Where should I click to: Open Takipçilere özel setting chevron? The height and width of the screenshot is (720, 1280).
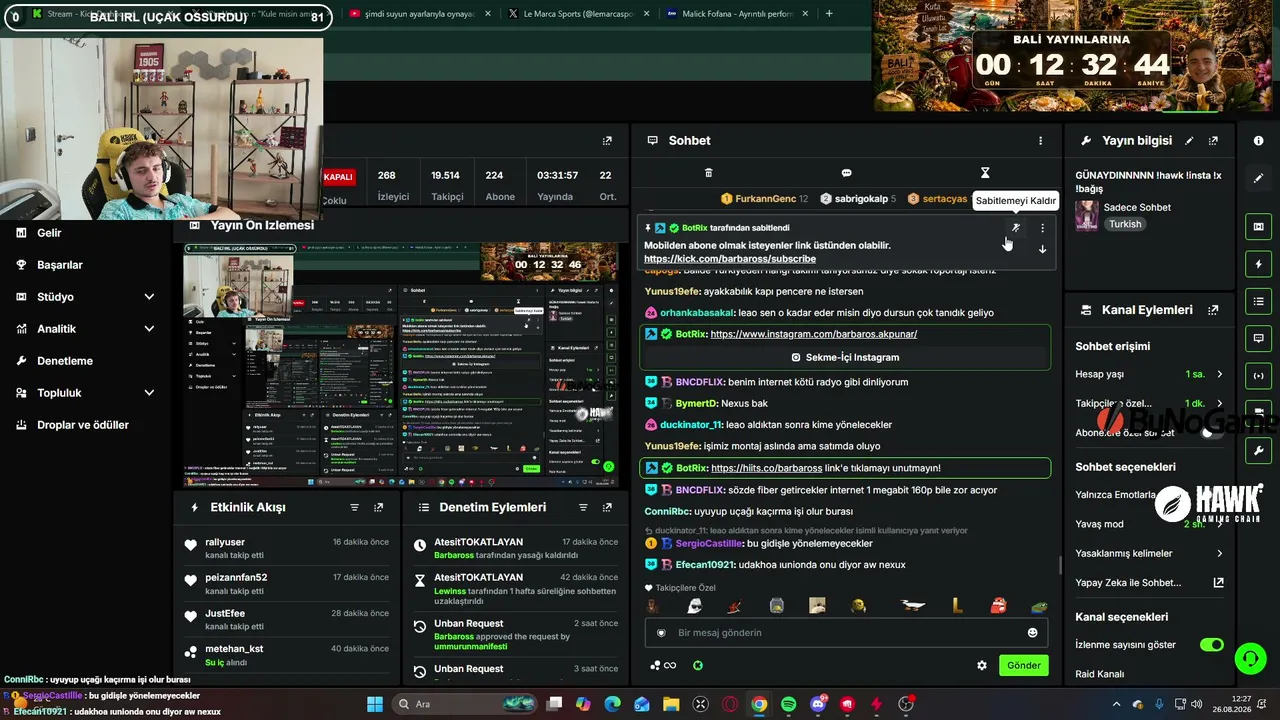[x=1219, y=403]
